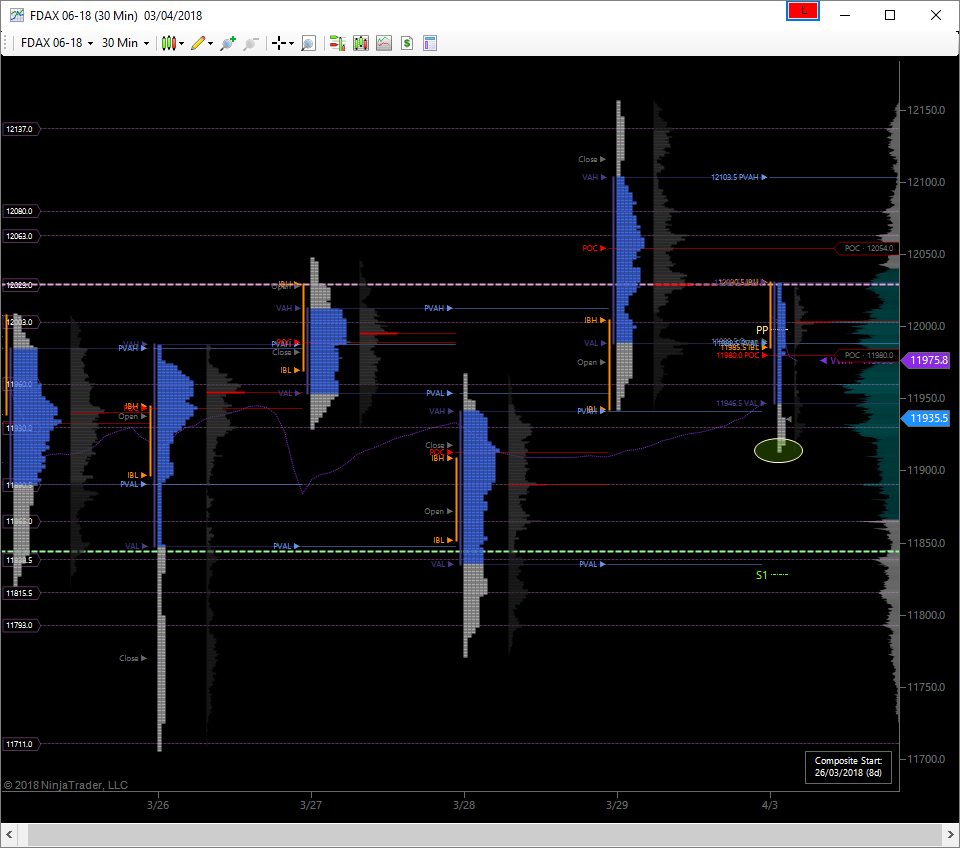Screen dimensions: 960x848
Task: Click the 3/29 date label on time axis
Action: pyautogui.click(x=617, y=805)
